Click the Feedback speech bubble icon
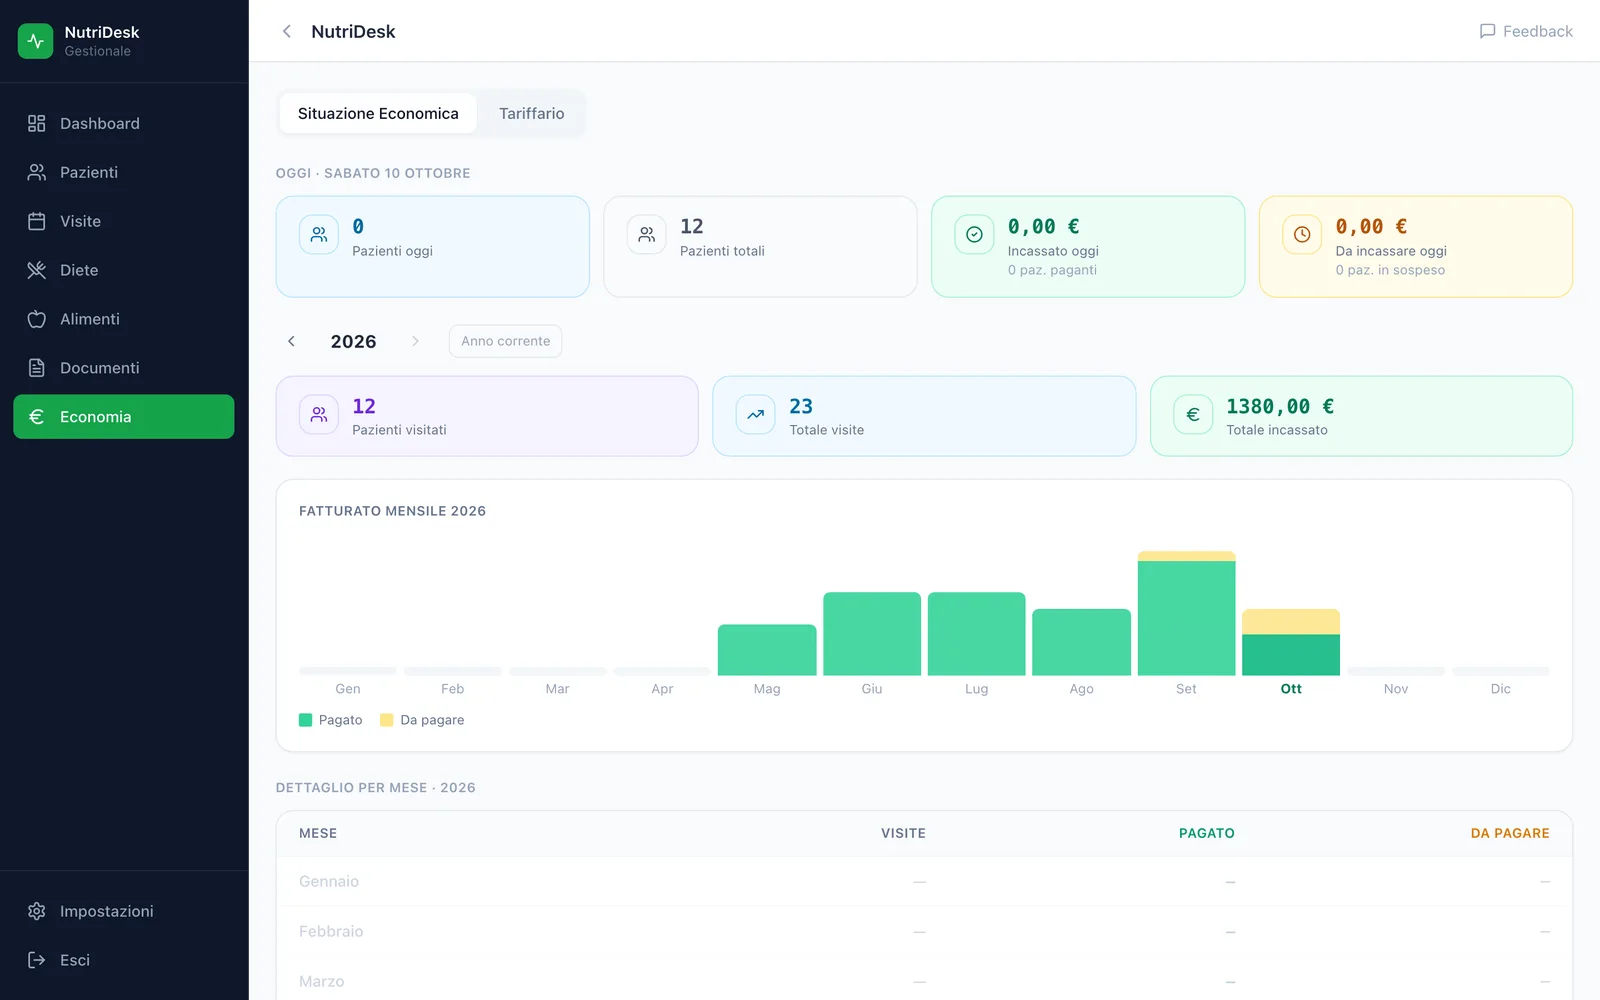 (1487, 31)
